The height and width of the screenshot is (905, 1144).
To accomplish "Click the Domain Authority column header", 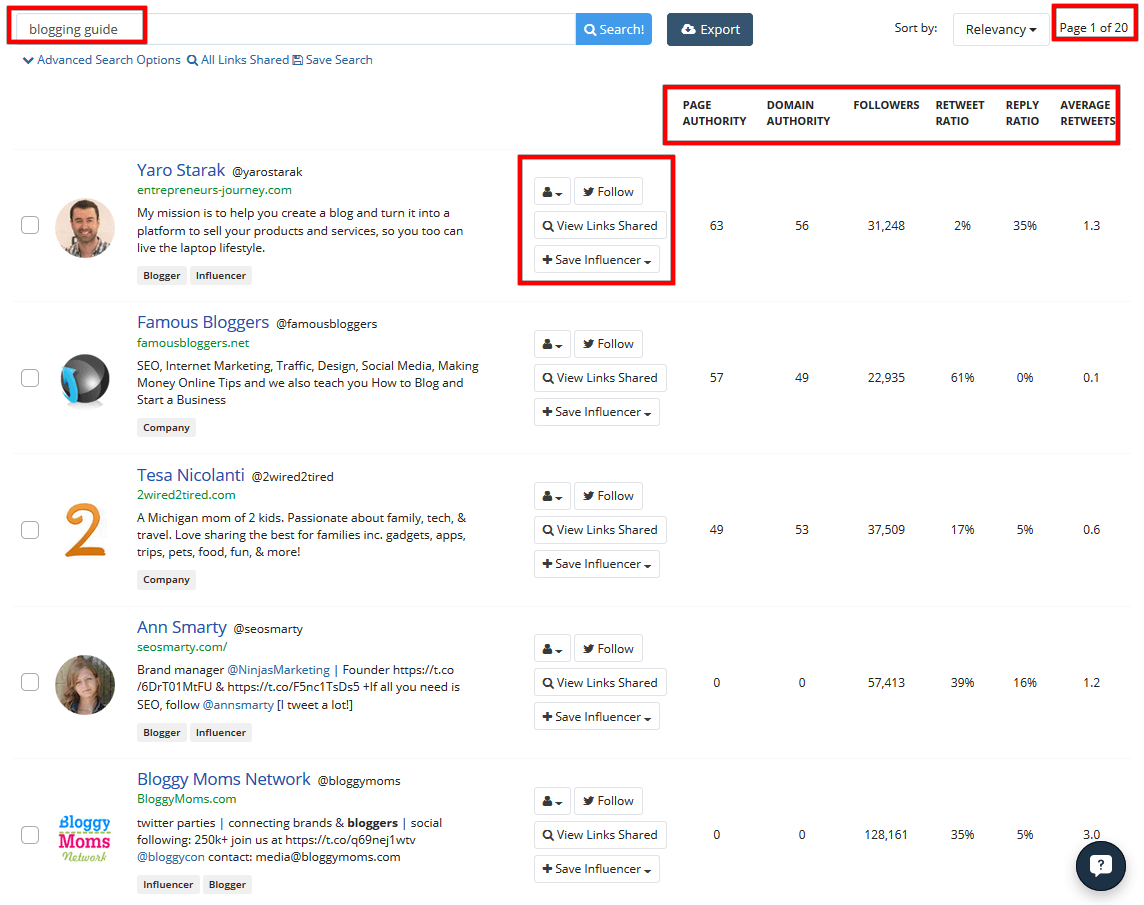I will [x=798, y=113].
